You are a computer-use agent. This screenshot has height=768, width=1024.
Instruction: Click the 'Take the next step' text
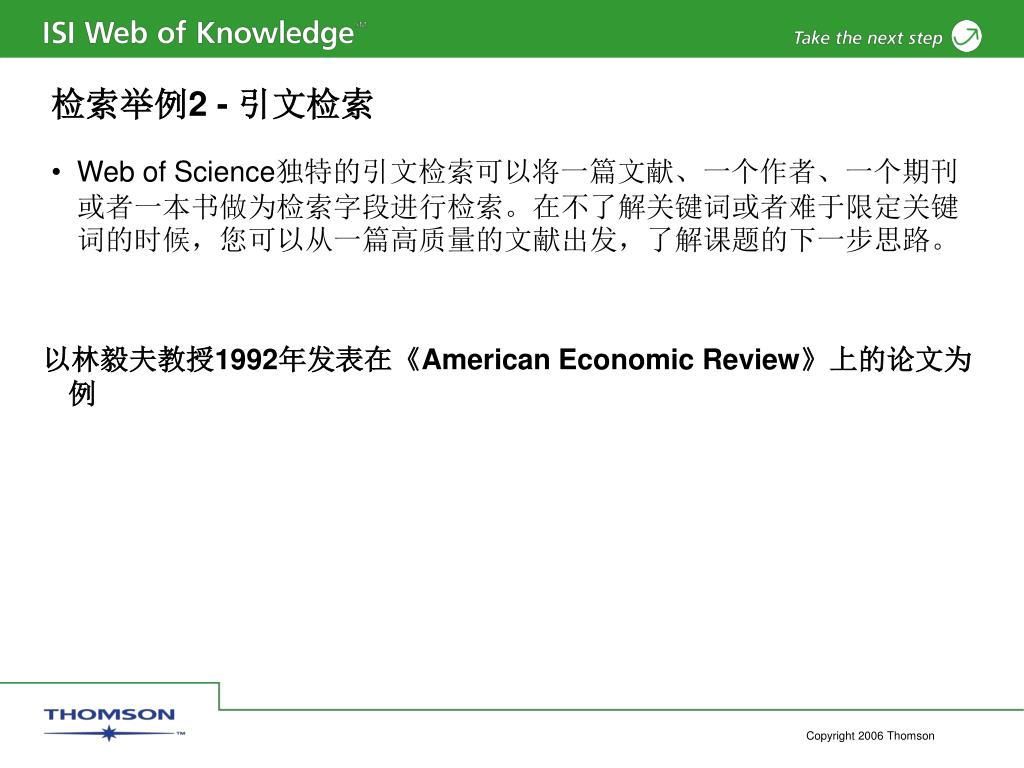pyautogui.click(x=868, y=38)
